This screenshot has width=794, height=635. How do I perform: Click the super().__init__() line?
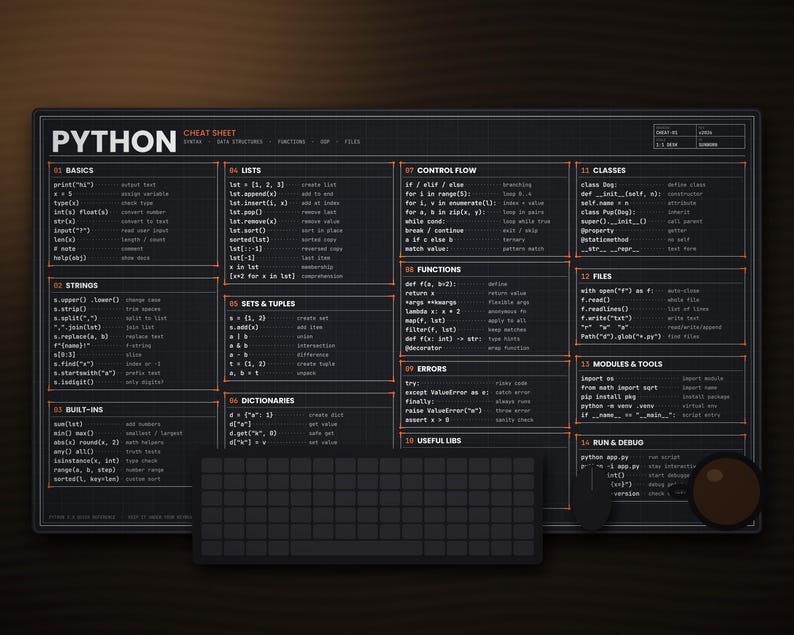pyautogui.click(x=614, y=221)
